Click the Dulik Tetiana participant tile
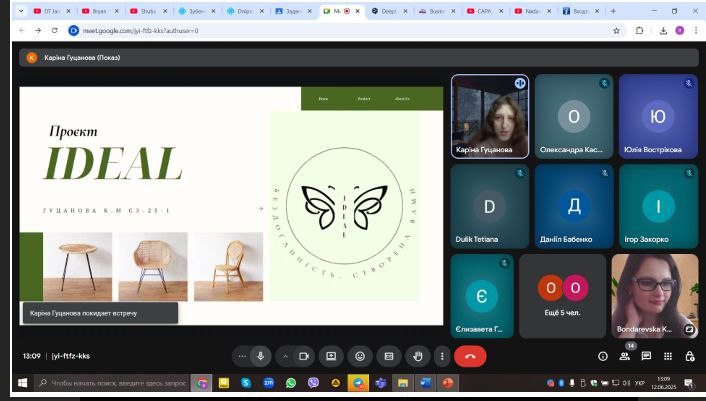Screen dimensions: 706x401 [490, 206]
